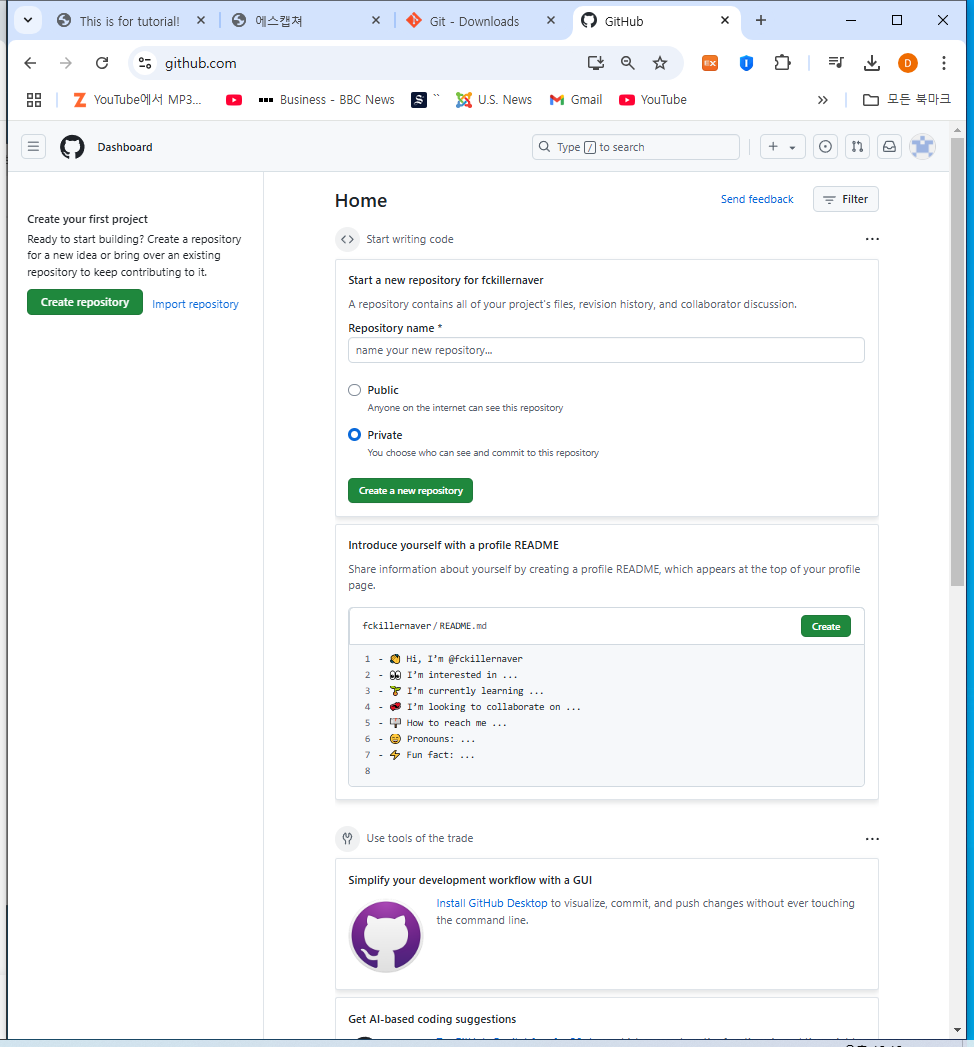
Task: Click the site information icon in address bar
Action: (145, 63)
